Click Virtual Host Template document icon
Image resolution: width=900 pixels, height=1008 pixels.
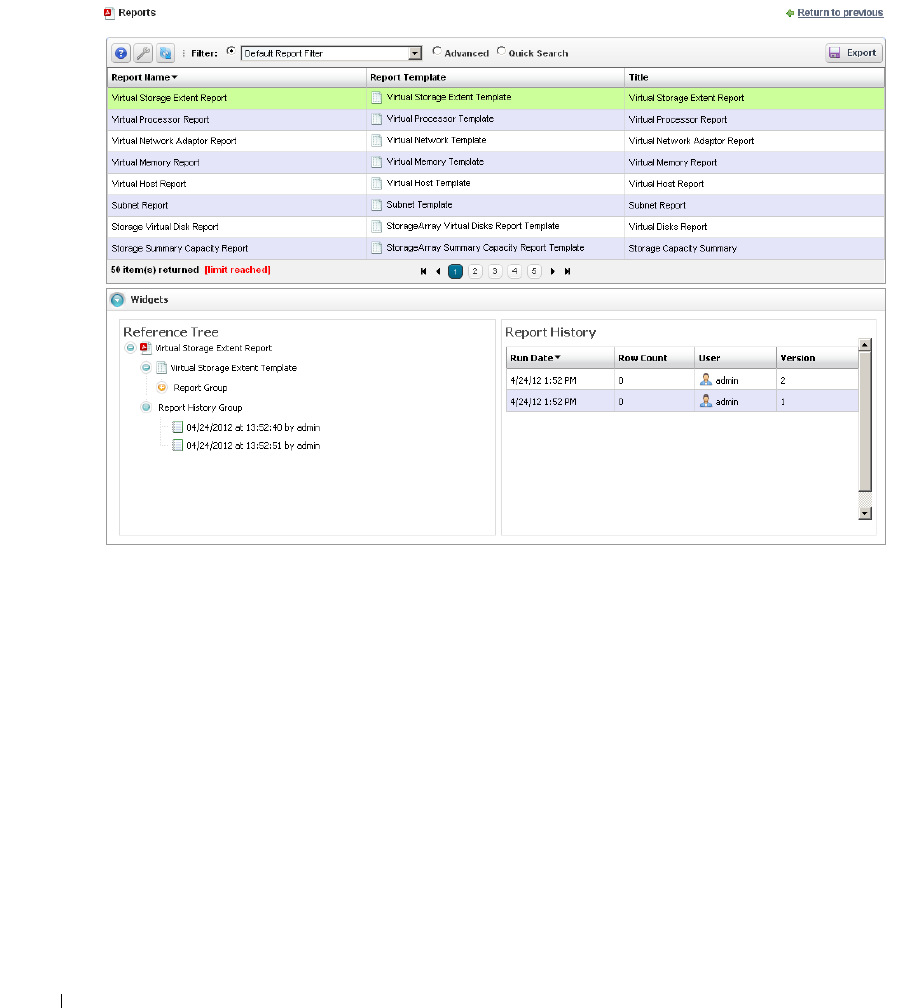377,184
